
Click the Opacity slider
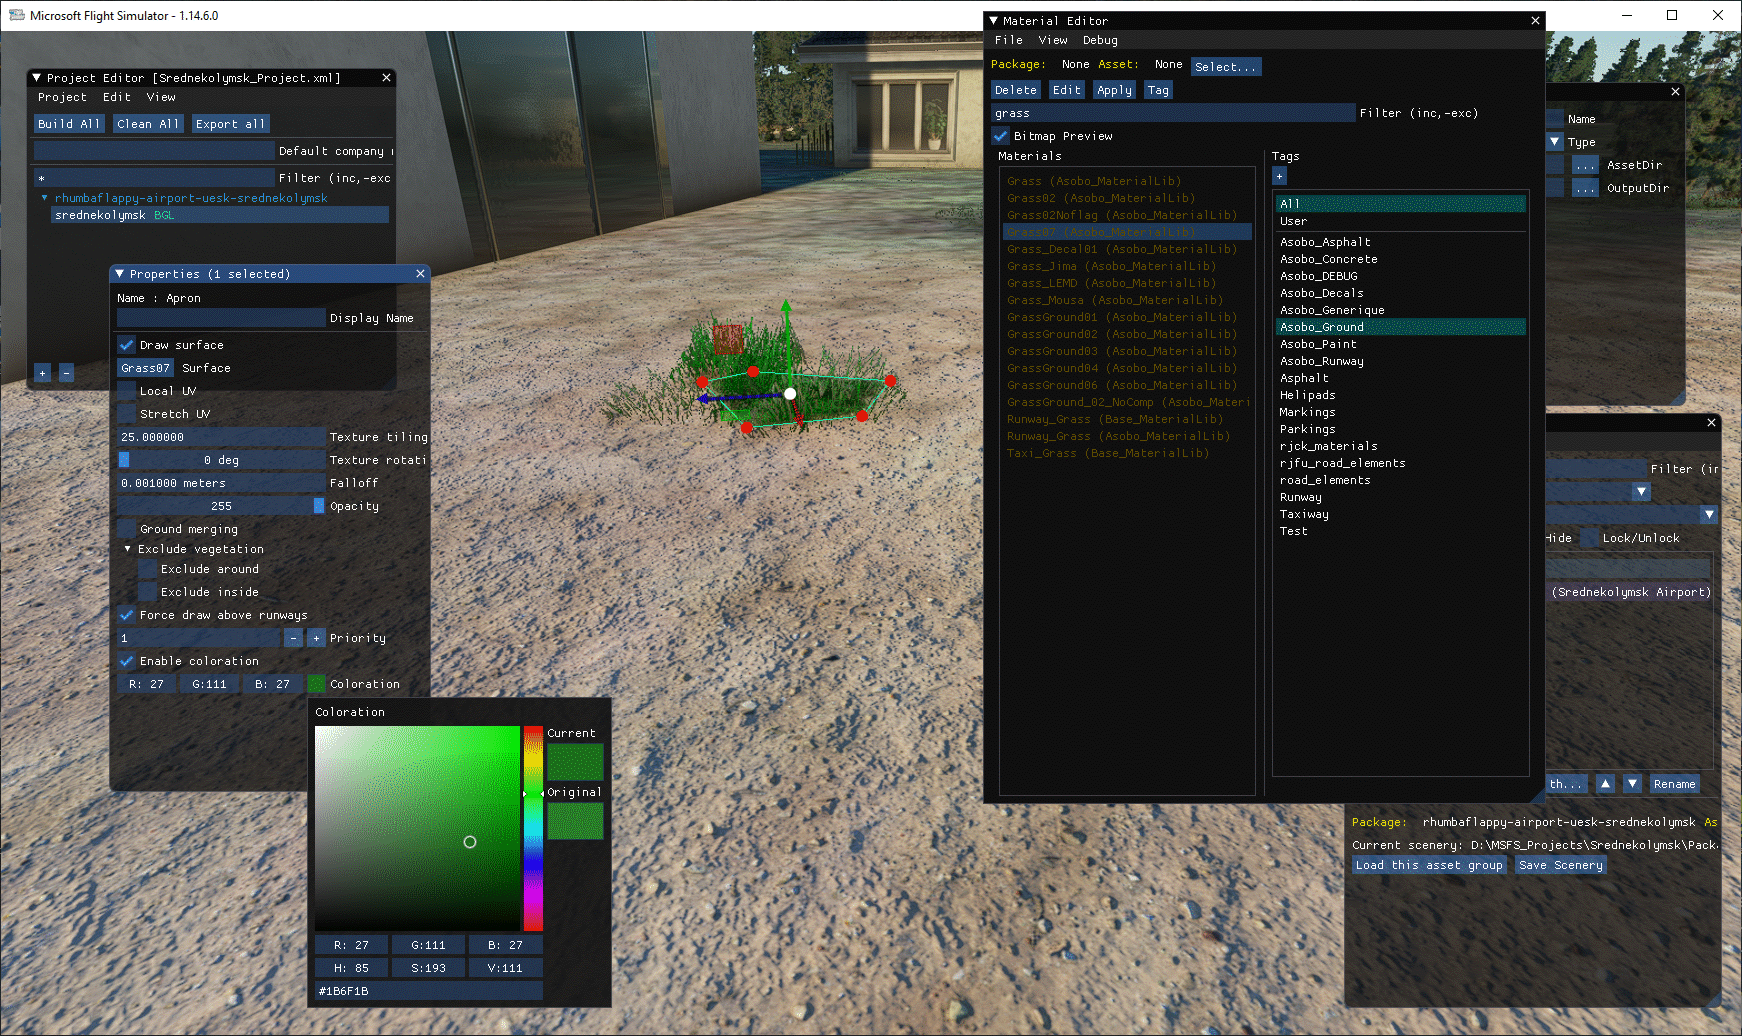(221, 506)
